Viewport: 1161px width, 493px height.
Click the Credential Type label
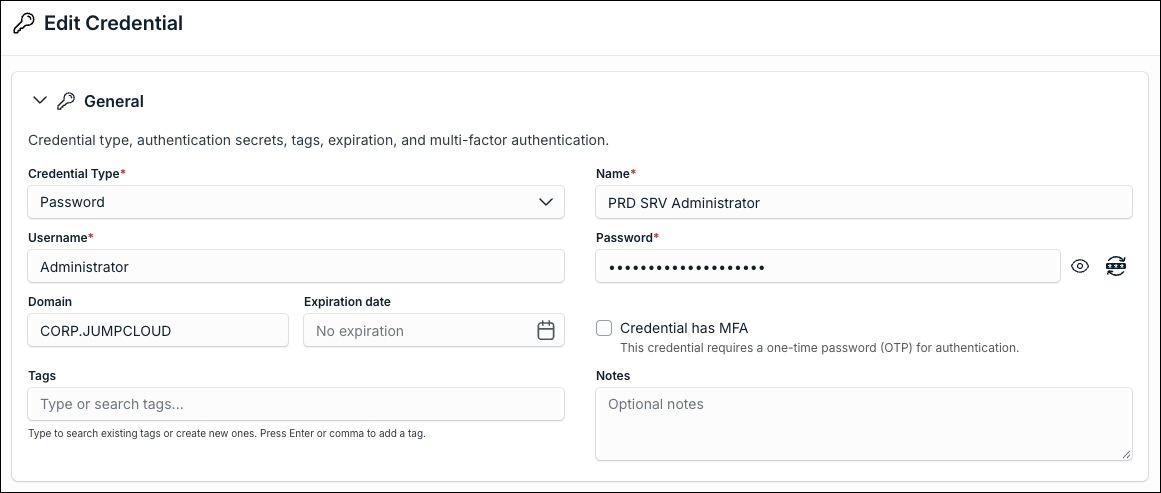point(77,173)
